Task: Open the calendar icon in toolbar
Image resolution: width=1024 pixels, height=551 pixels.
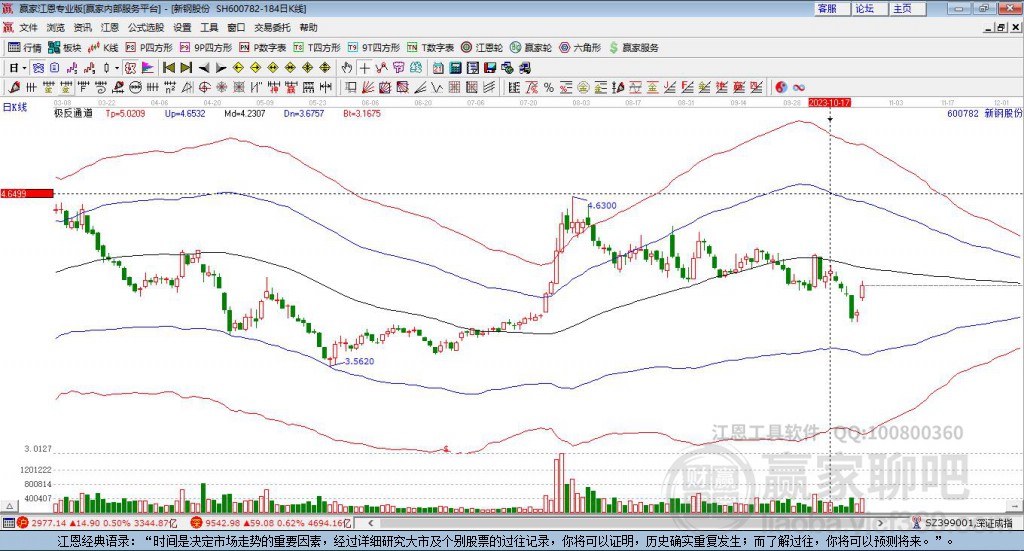Action: pyautogui.click(x=438, y=68)
